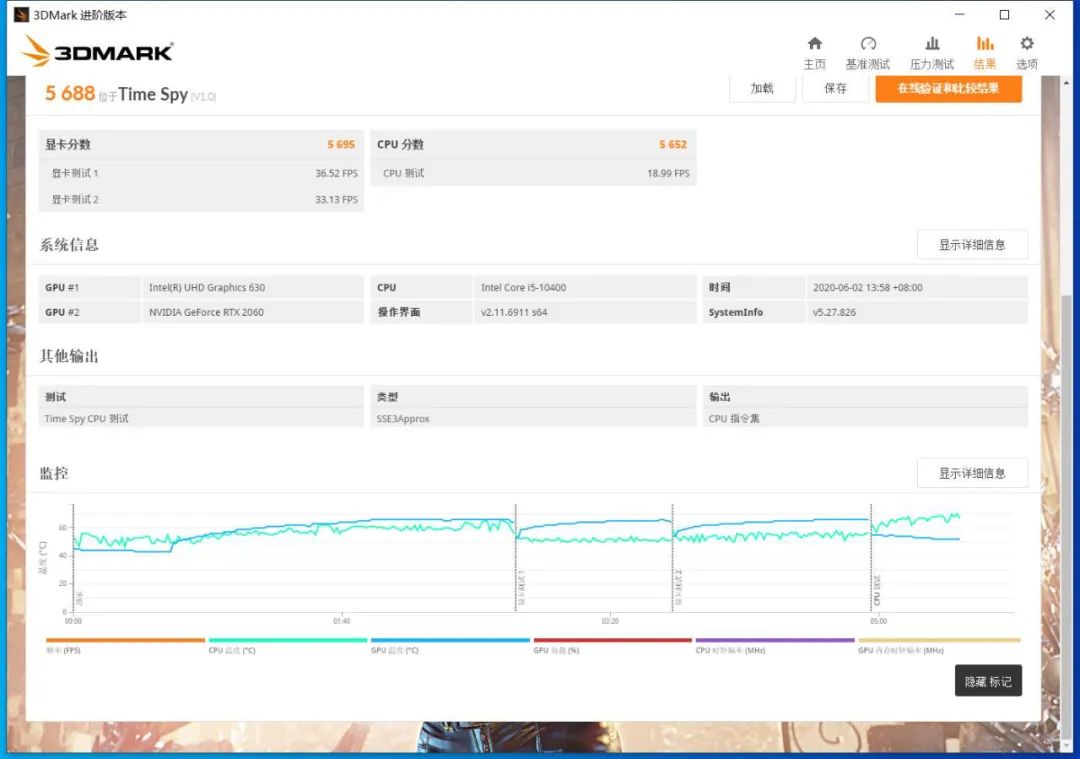1080x759 pixels.
Task: Open the Stress Tests (压力测试) icon
Action: tap(932, 44)
